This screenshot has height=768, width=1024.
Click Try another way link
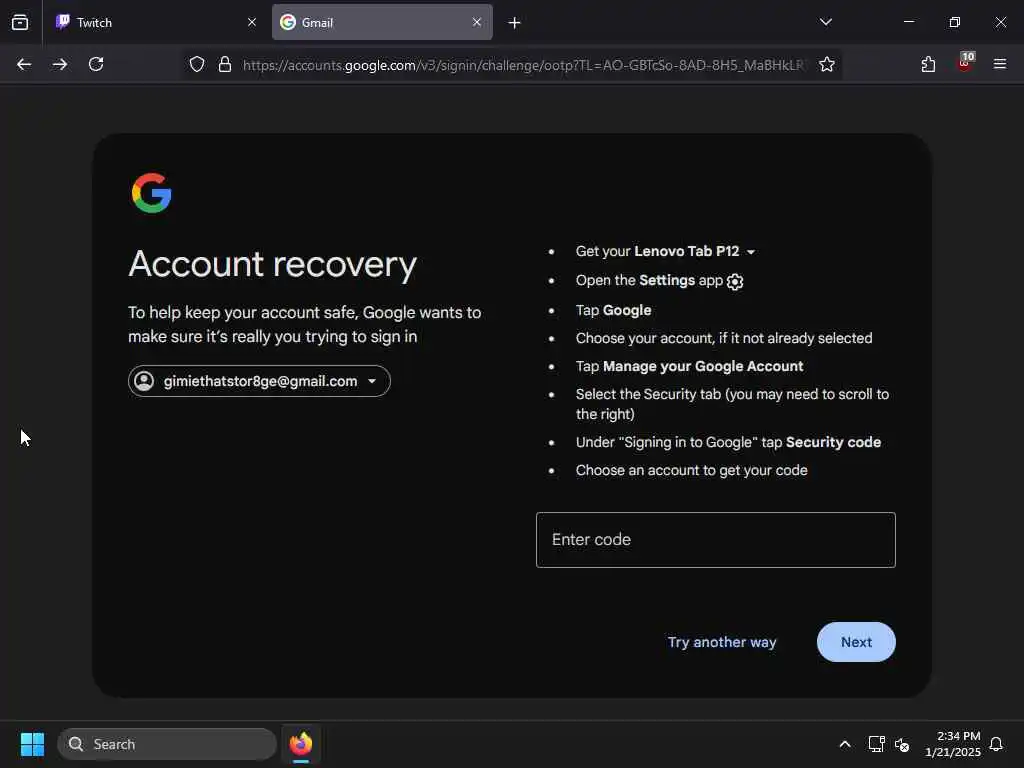click(x=722, y=642)
